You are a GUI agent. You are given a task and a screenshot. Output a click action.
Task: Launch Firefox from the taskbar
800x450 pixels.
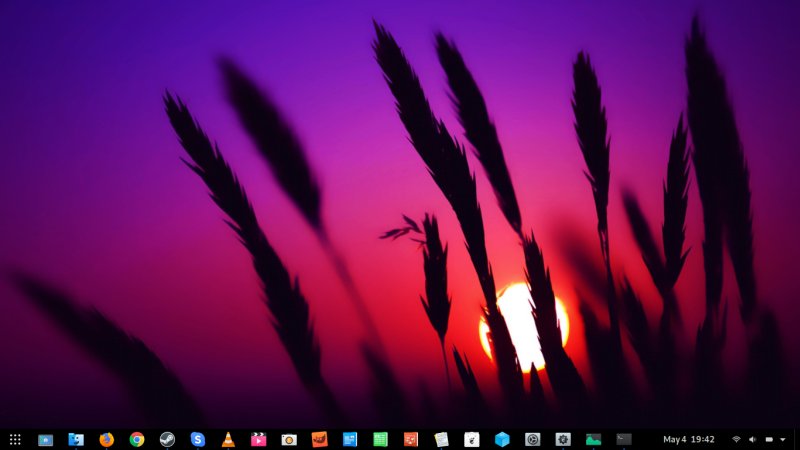point(107,439)
